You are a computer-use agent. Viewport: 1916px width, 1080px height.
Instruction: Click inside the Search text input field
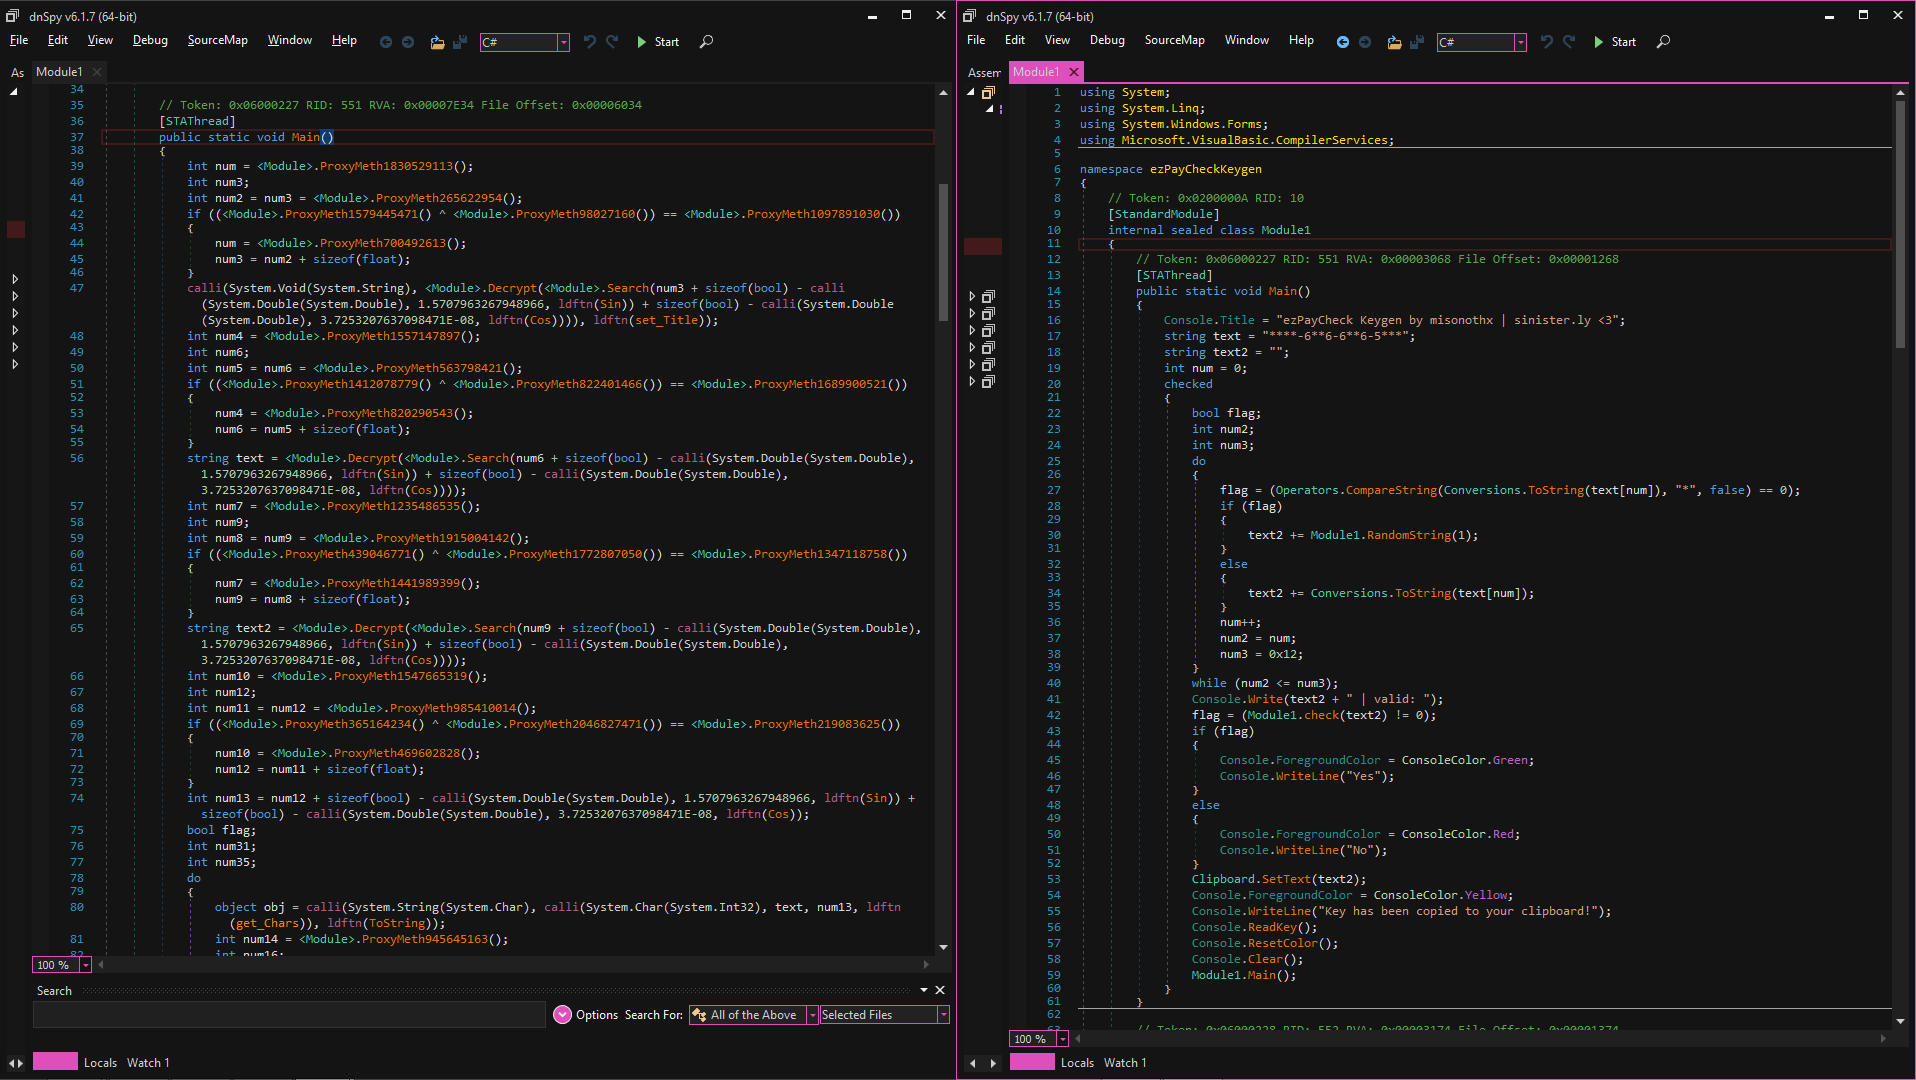(288, 1015)
